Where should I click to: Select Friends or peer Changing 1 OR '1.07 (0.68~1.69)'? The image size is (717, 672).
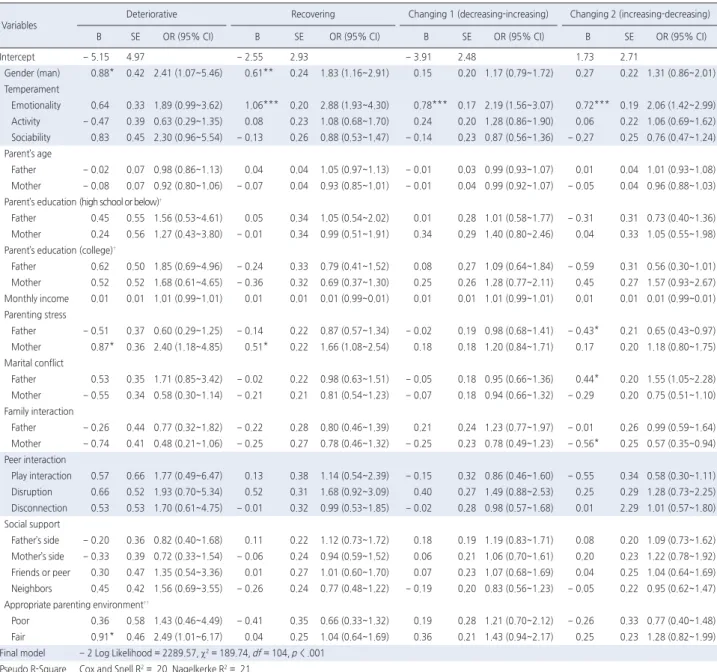pos(519,572)
